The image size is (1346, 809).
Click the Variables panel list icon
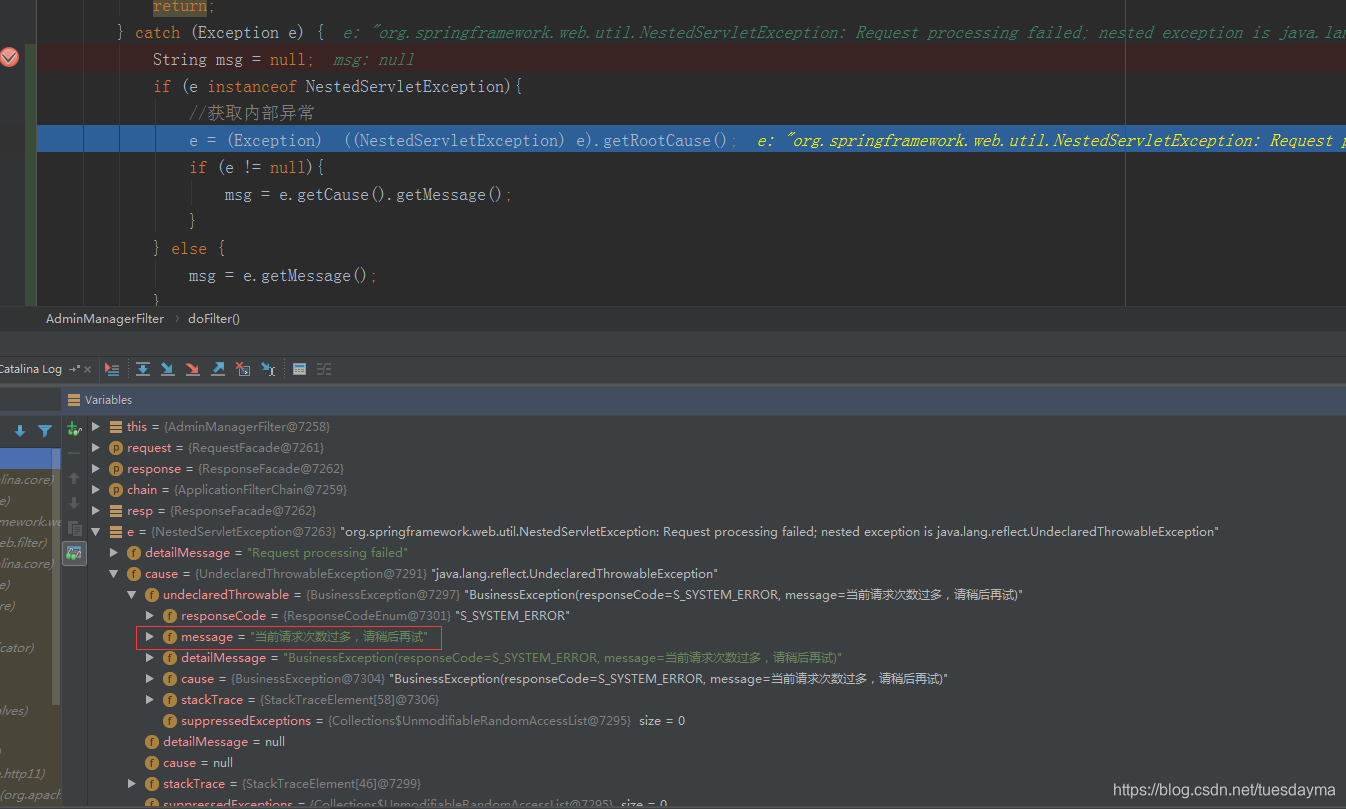tap(74, 399)
